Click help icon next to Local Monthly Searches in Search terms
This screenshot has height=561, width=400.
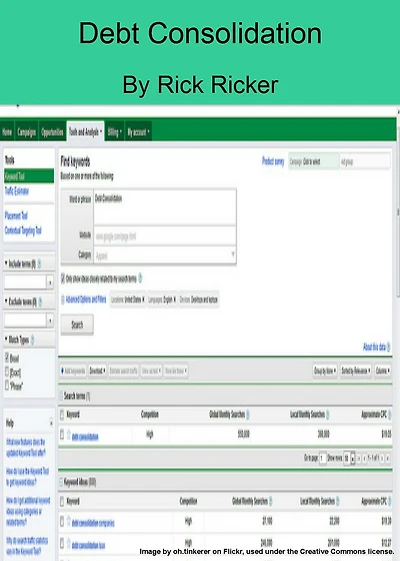click(328, 415)
